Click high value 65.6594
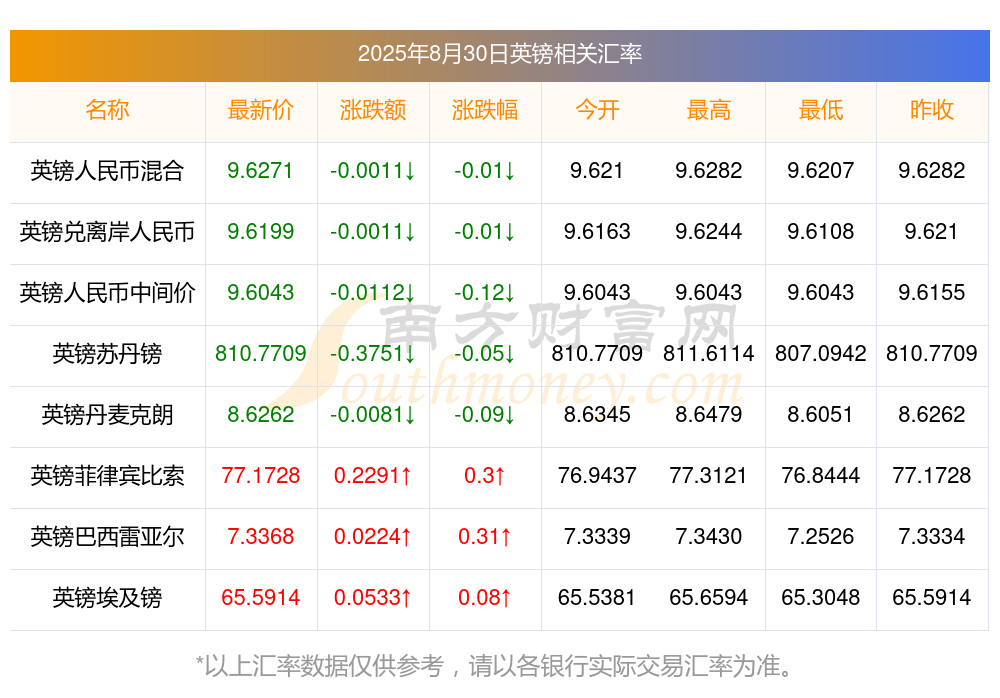 point(709,598)
